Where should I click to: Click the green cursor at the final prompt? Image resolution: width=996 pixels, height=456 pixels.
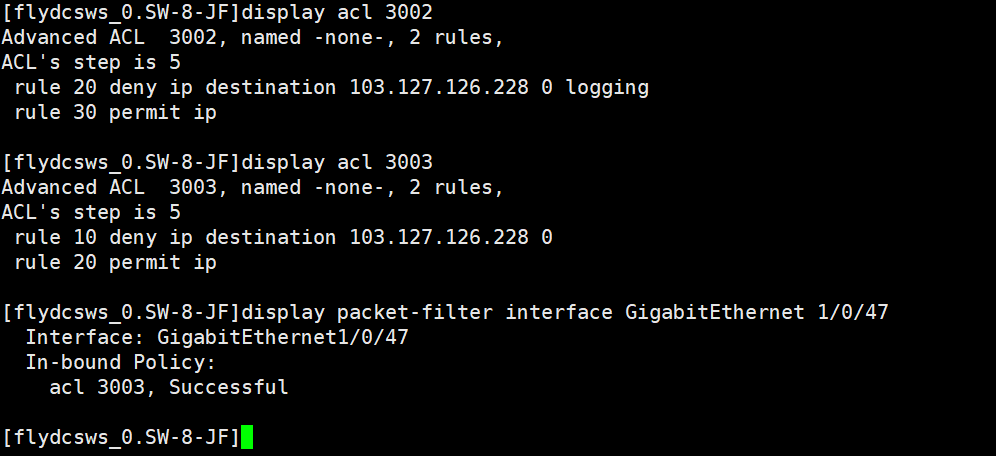click(x=247, y=437)
